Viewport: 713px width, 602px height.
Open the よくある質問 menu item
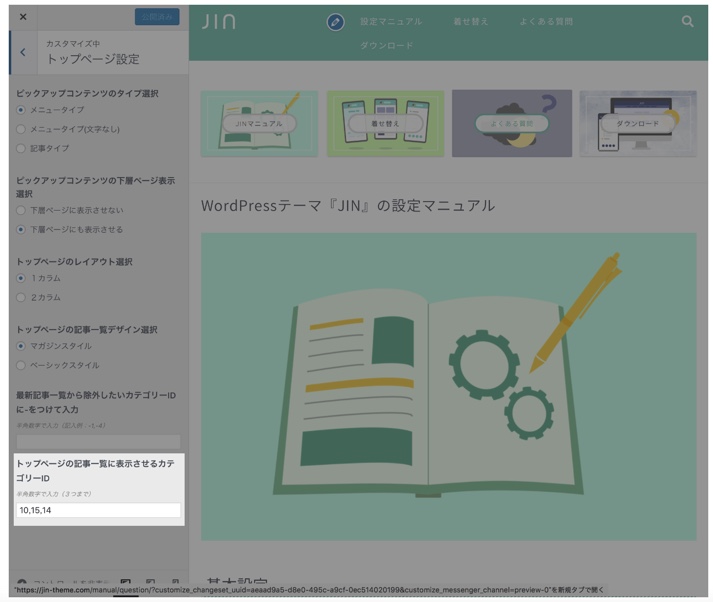[546, 21]
